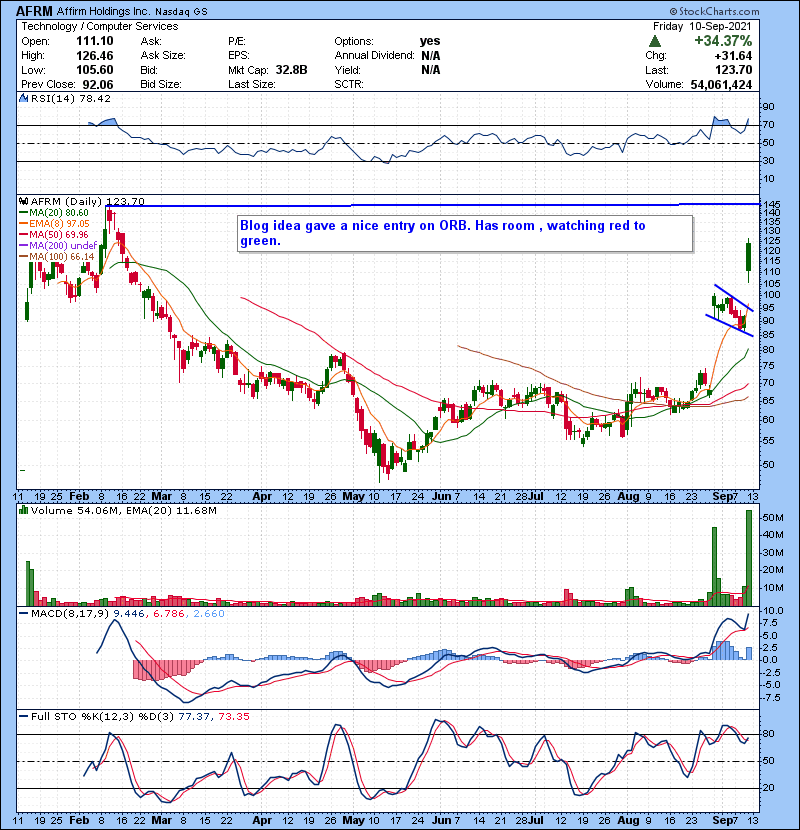Screen dimensions: 800x830
Task: Click the date Friday 10-Sep-2021
Action: (x=702, y=26)
